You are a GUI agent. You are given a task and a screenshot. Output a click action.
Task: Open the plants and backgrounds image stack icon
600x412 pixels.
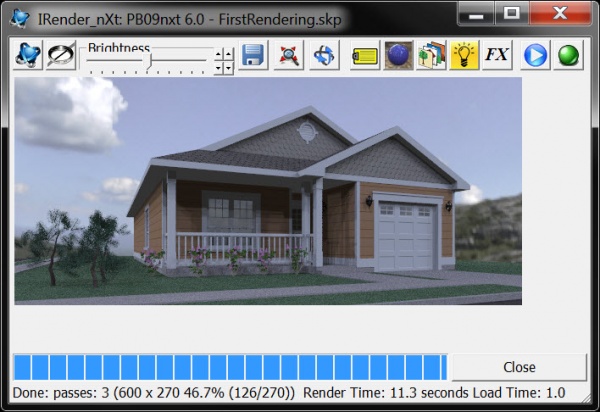click(x=431, y=55)
